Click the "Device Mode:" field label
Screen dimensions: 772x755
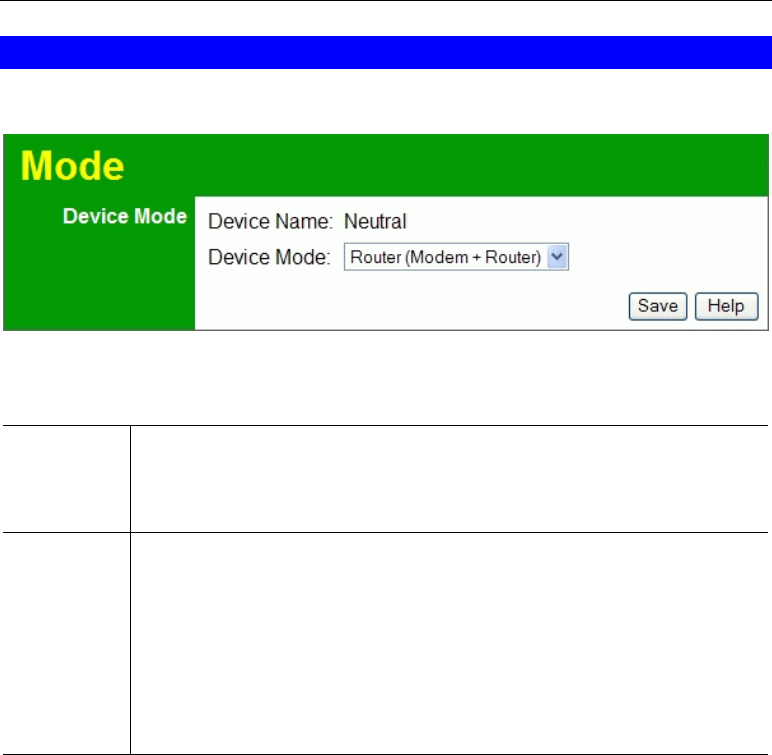point(269,257)
